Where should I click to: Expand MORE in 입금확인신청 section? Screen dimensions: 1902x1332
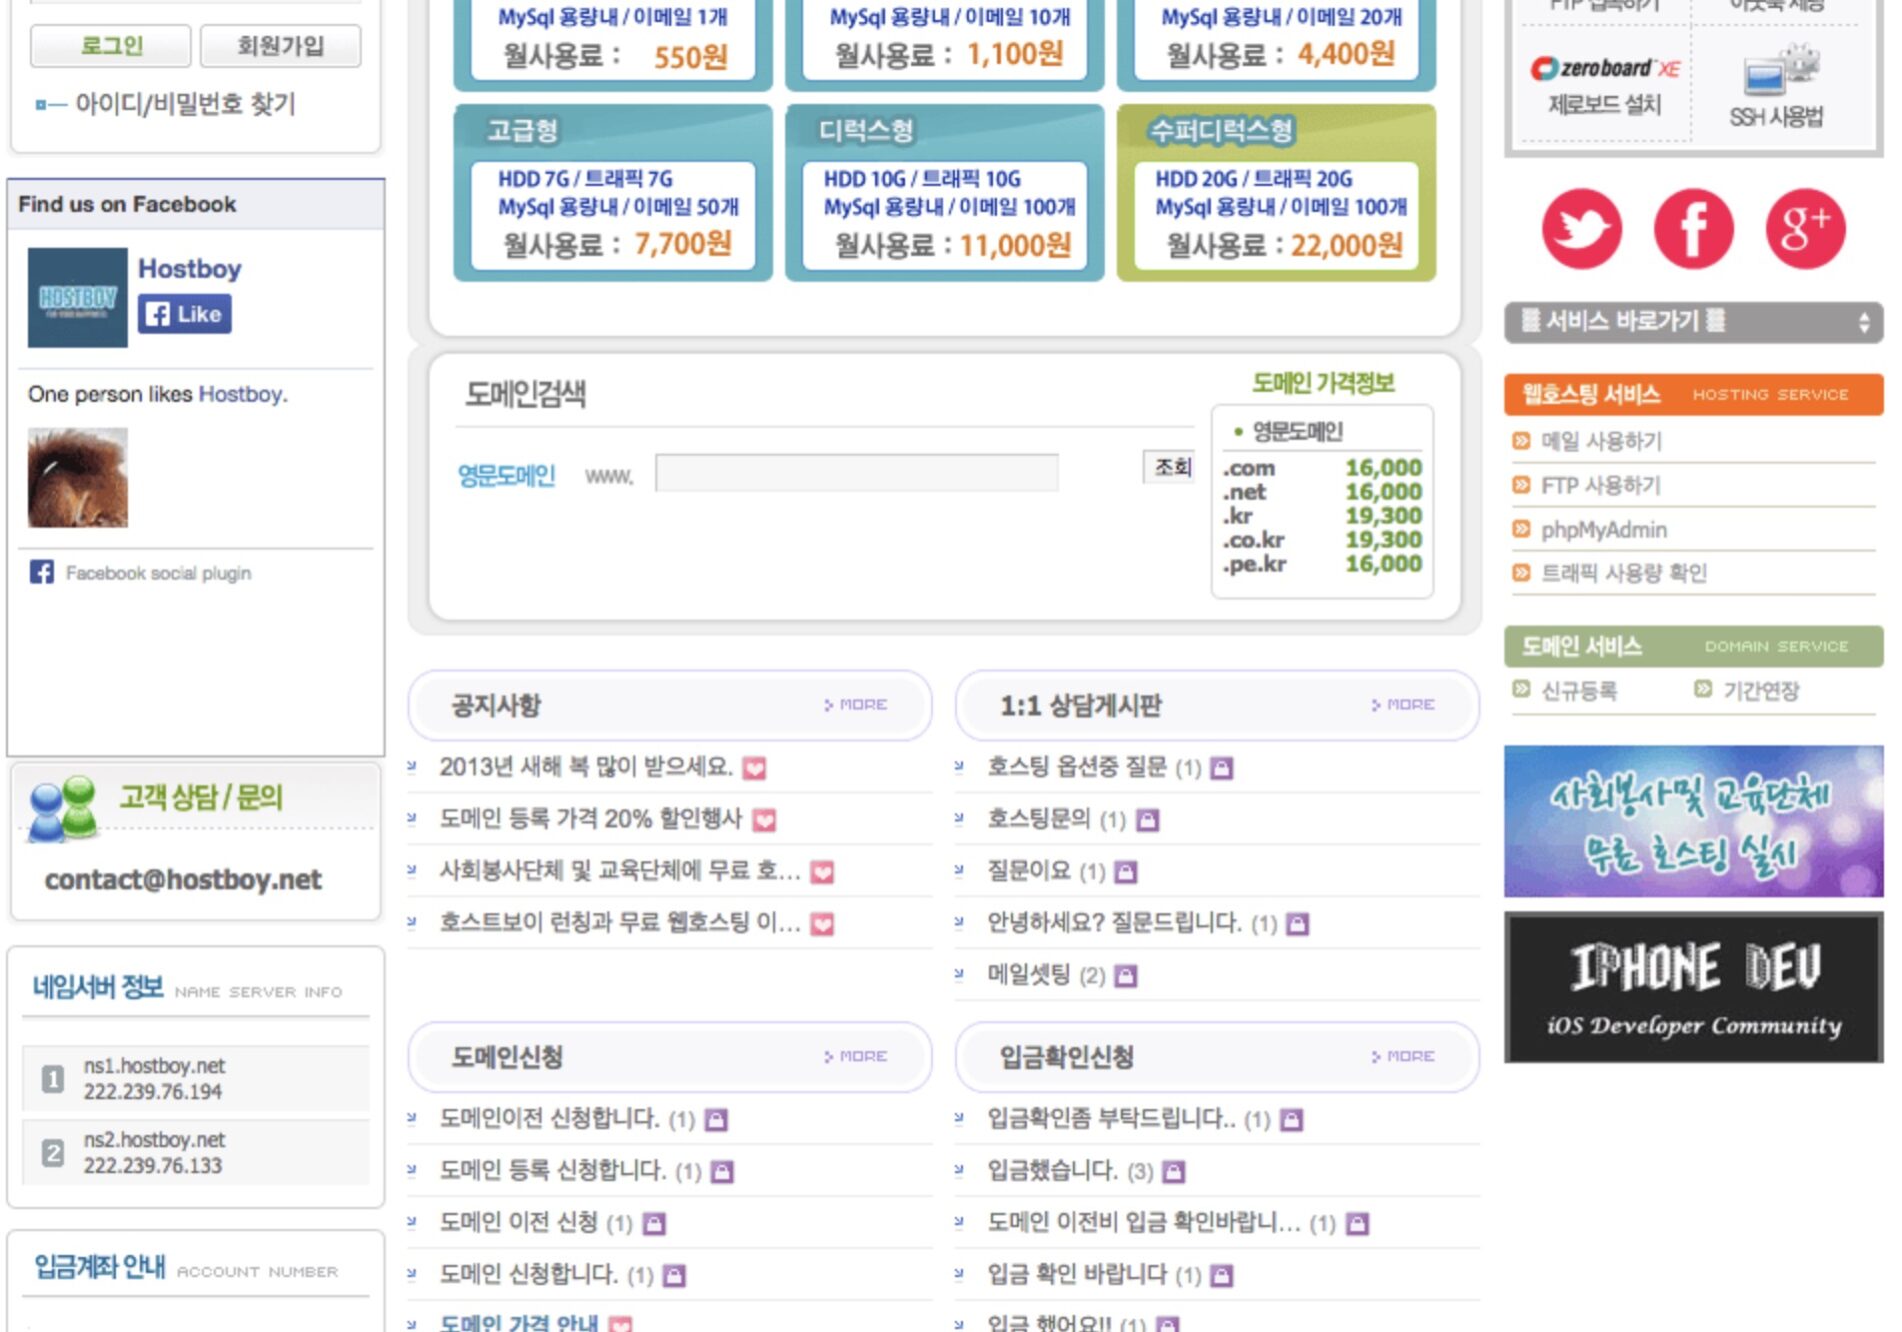click(1403, 1057)
